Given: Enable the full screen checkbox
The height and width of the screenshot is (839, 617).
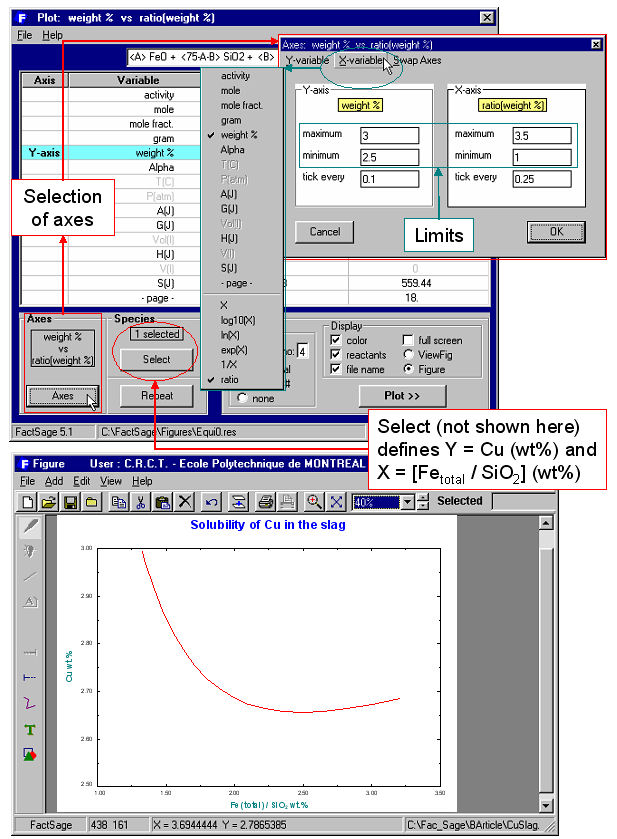Looking at the screenshot, I should [408, 341].
